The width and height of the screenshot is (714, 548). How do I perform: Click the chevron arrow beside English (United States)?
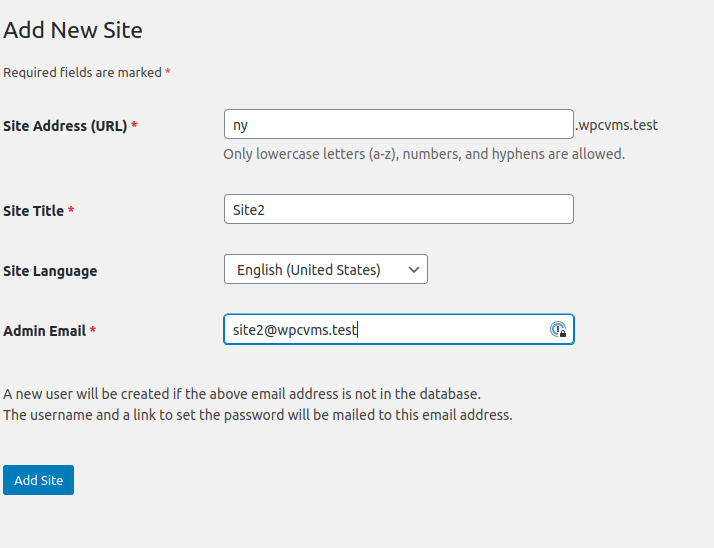(414, 270)
